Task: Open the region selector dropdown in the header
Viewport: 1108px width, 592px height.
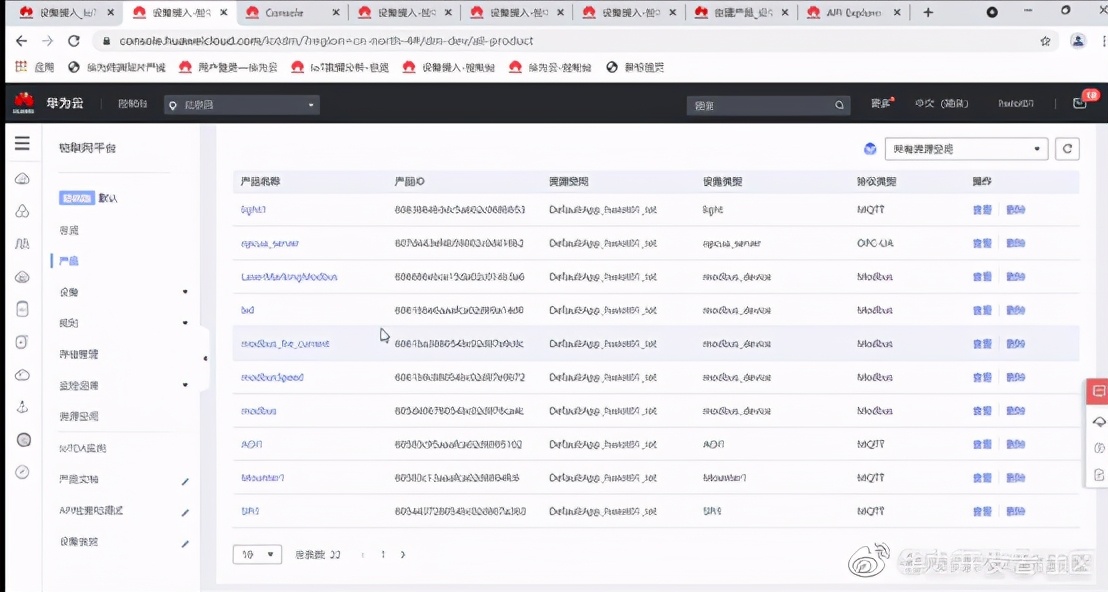Action: pos(242,105)
